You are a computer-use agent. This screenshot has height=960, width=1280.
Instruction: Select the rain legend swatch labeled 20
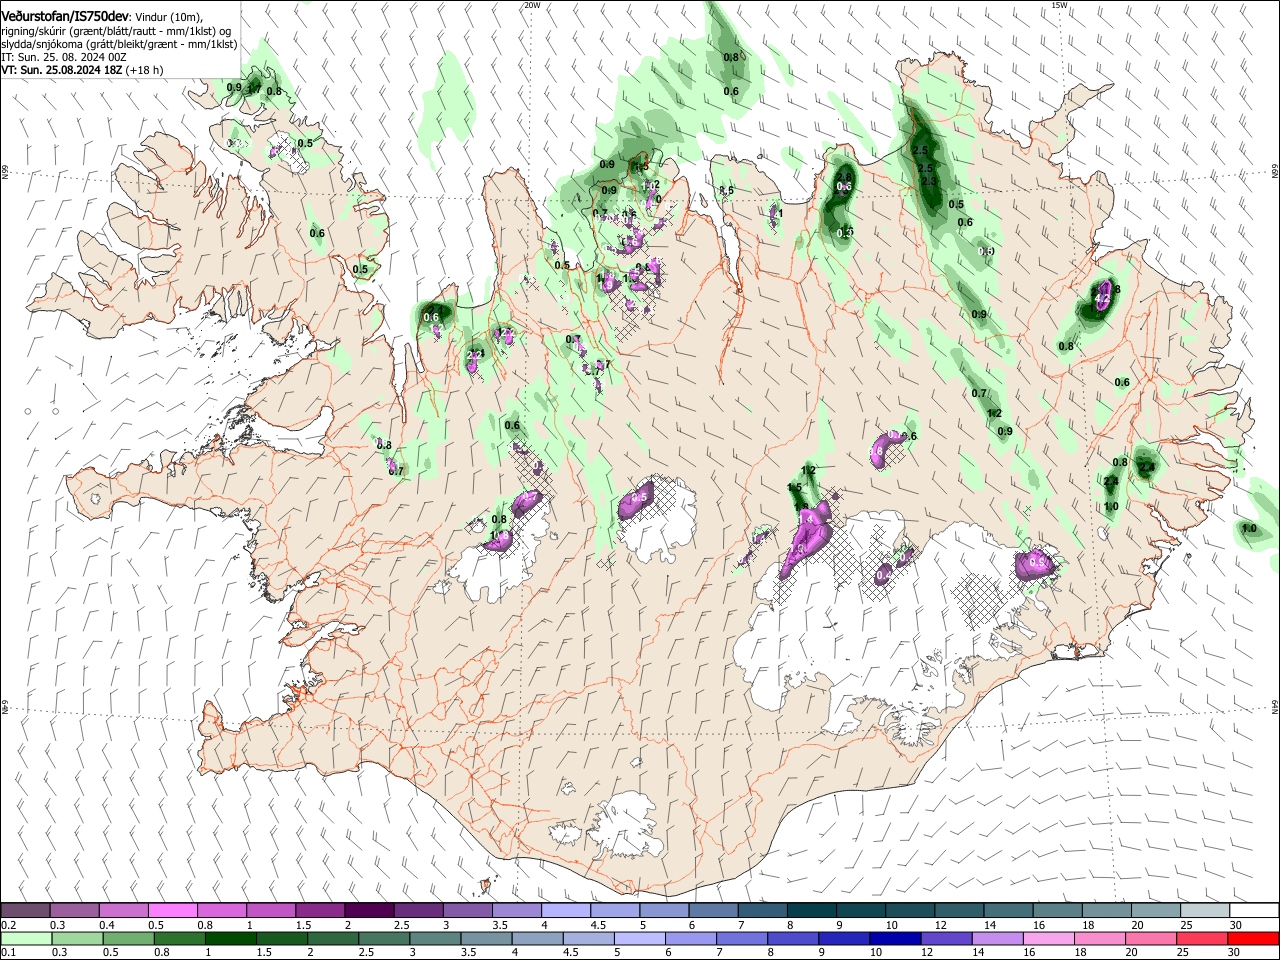pyautogui.click(x=1152, y=938)
